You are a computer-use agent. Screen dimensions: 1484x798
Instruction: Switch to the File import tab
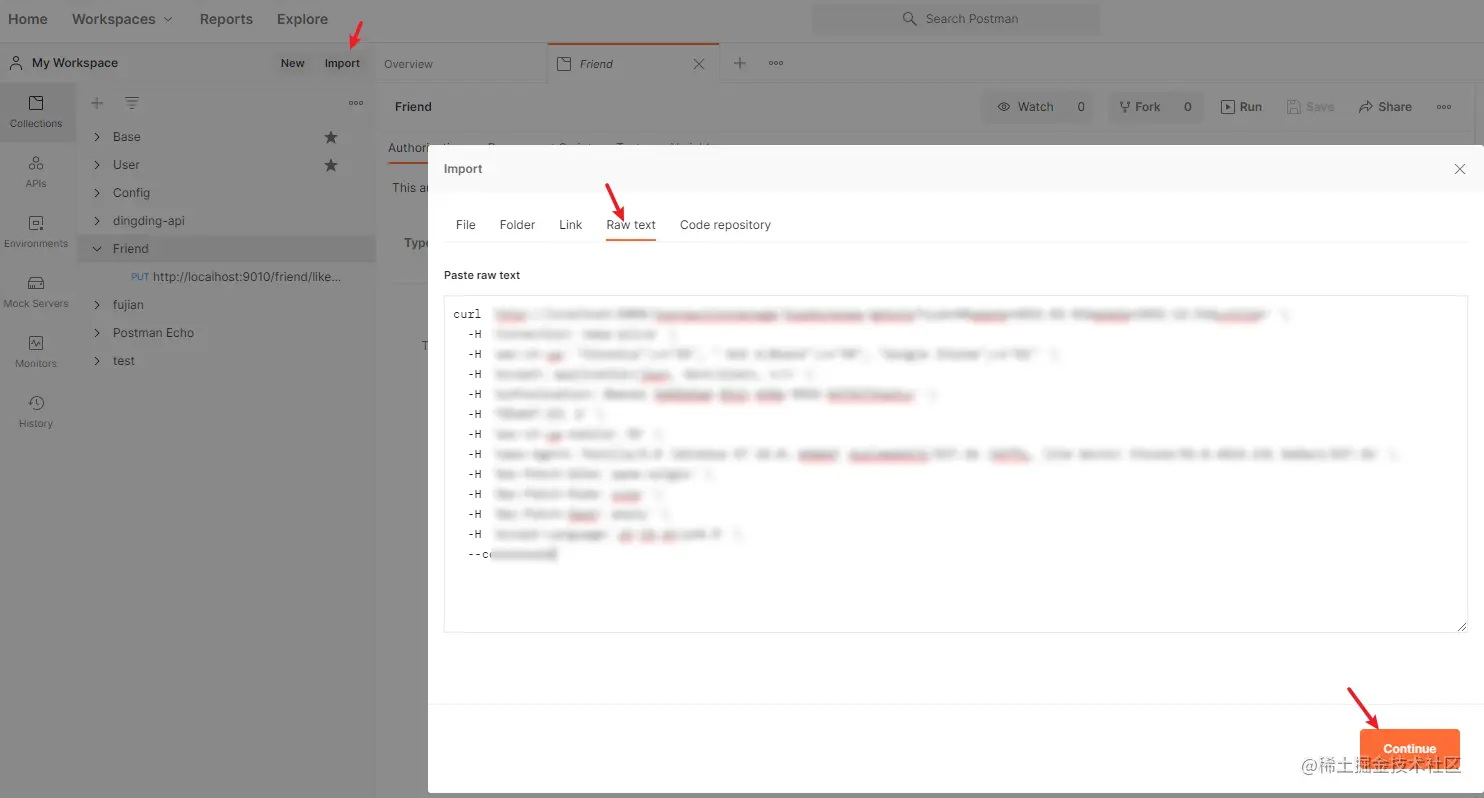(466, 225)
